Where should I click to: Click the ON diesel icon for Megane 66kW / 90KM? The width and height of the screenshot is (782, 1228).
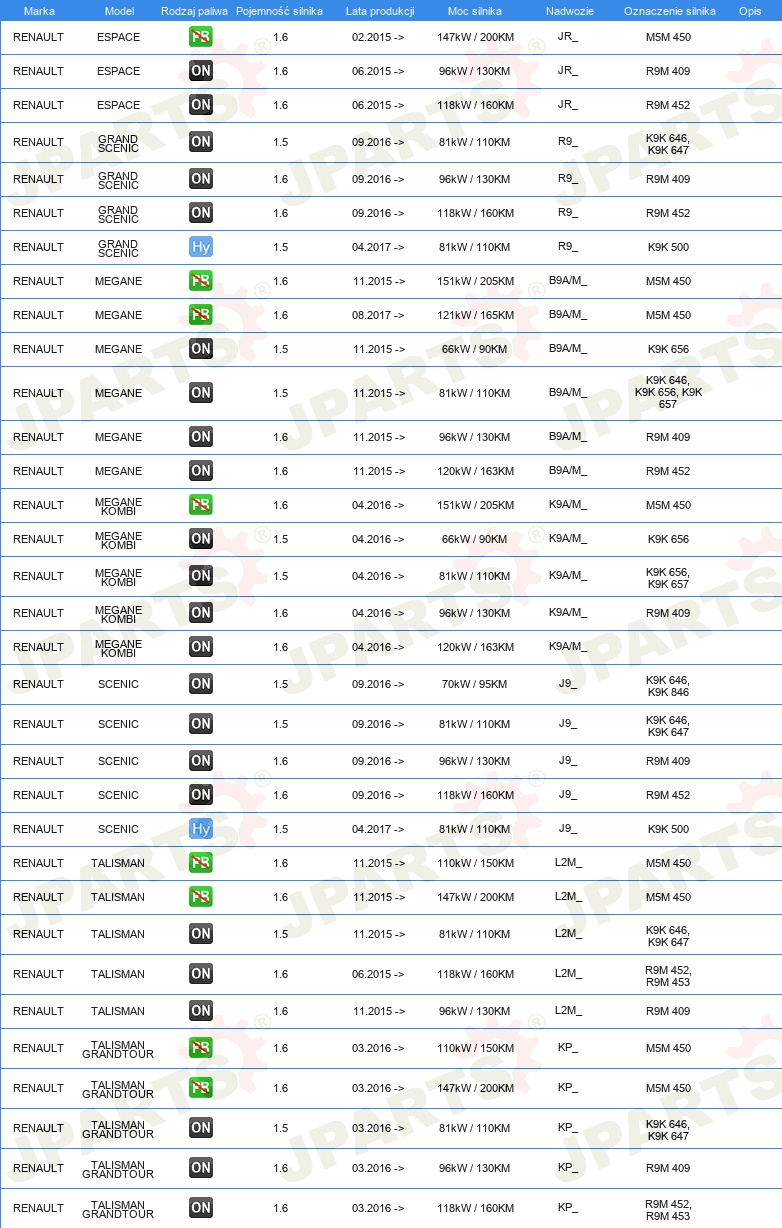point(201,349)
